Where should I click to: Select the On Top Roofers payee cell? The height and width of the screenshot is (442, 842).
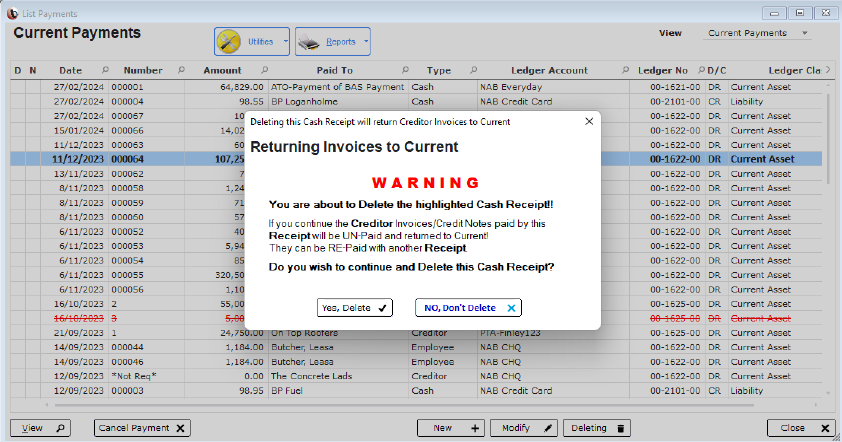338,334
